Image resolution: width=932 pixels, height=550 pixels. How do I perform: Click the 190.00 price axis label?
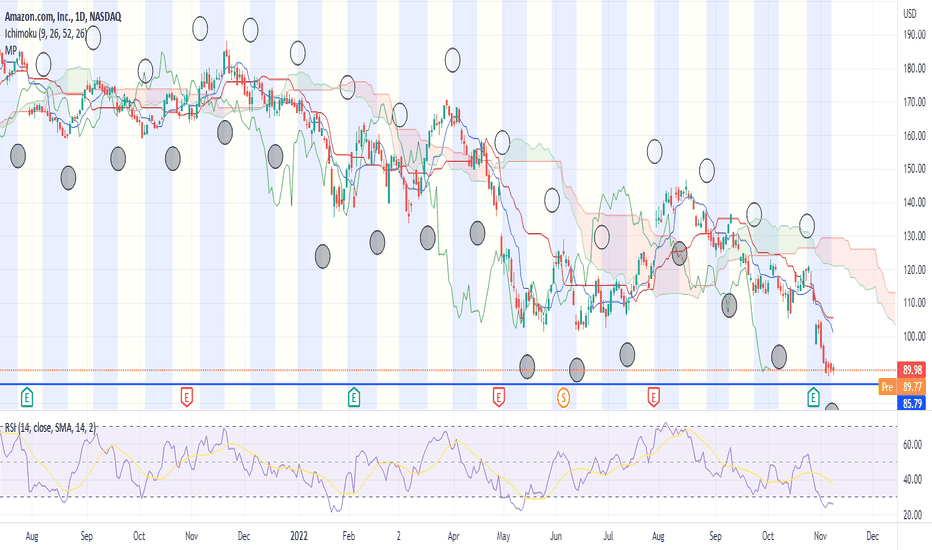[x=914, y=35]
